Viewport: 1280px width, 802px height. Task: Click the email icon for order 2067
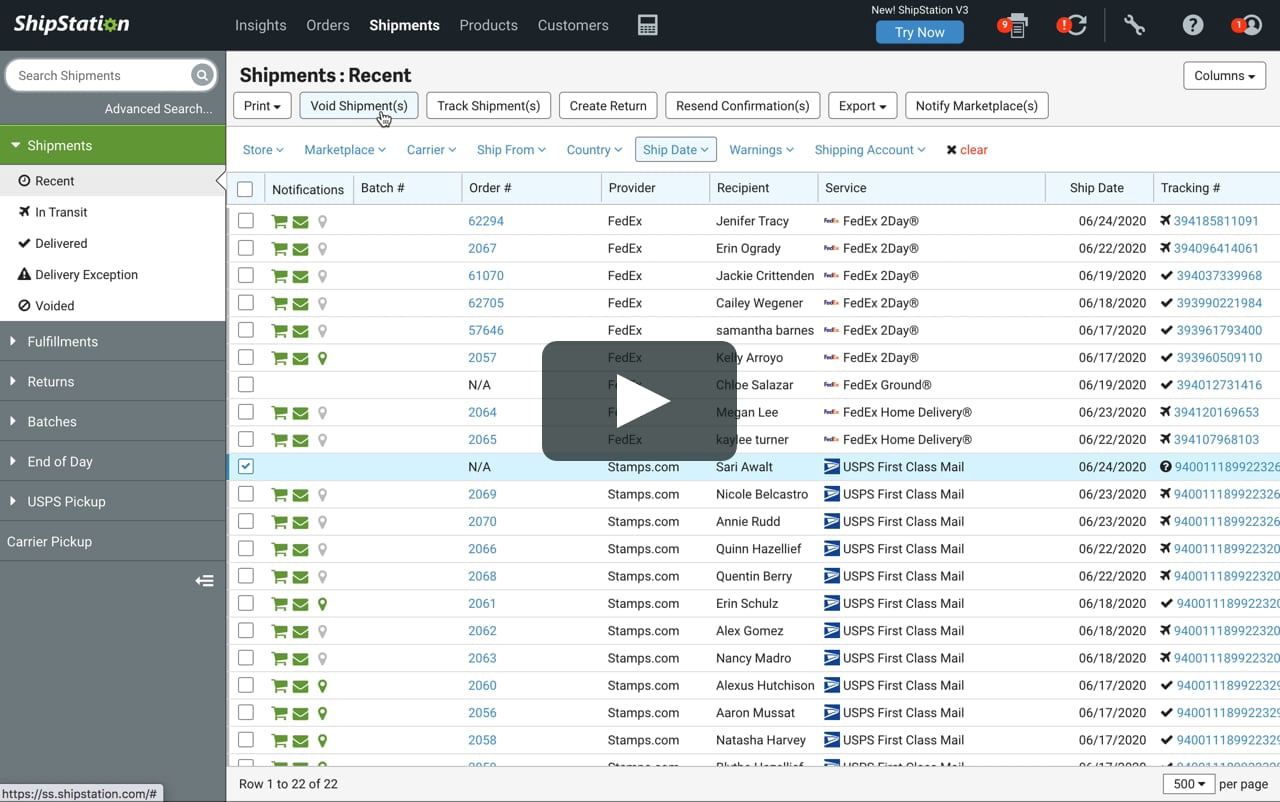tap(300, 249)
